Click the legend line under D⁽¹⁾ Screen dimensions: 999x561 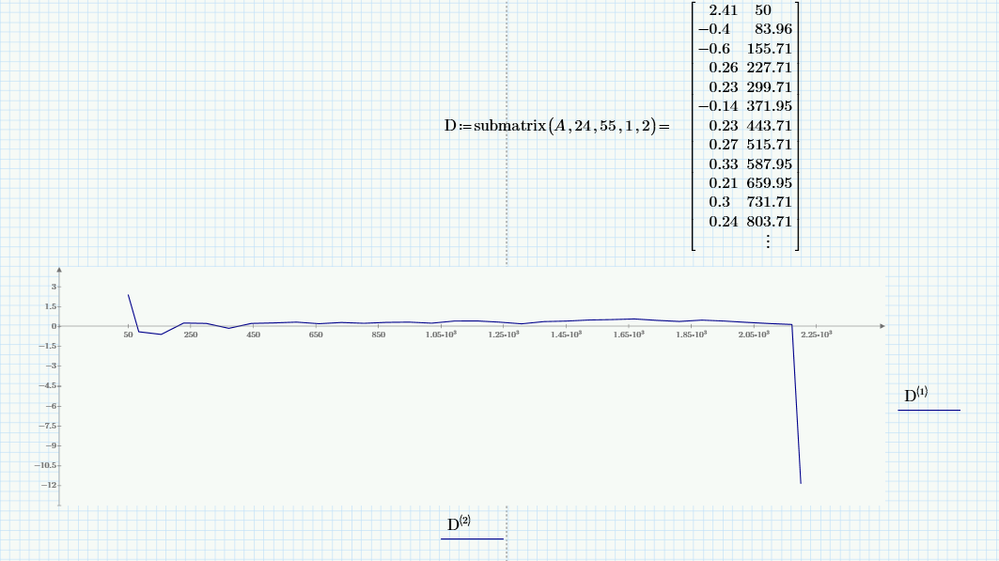(x=929, y=410)
